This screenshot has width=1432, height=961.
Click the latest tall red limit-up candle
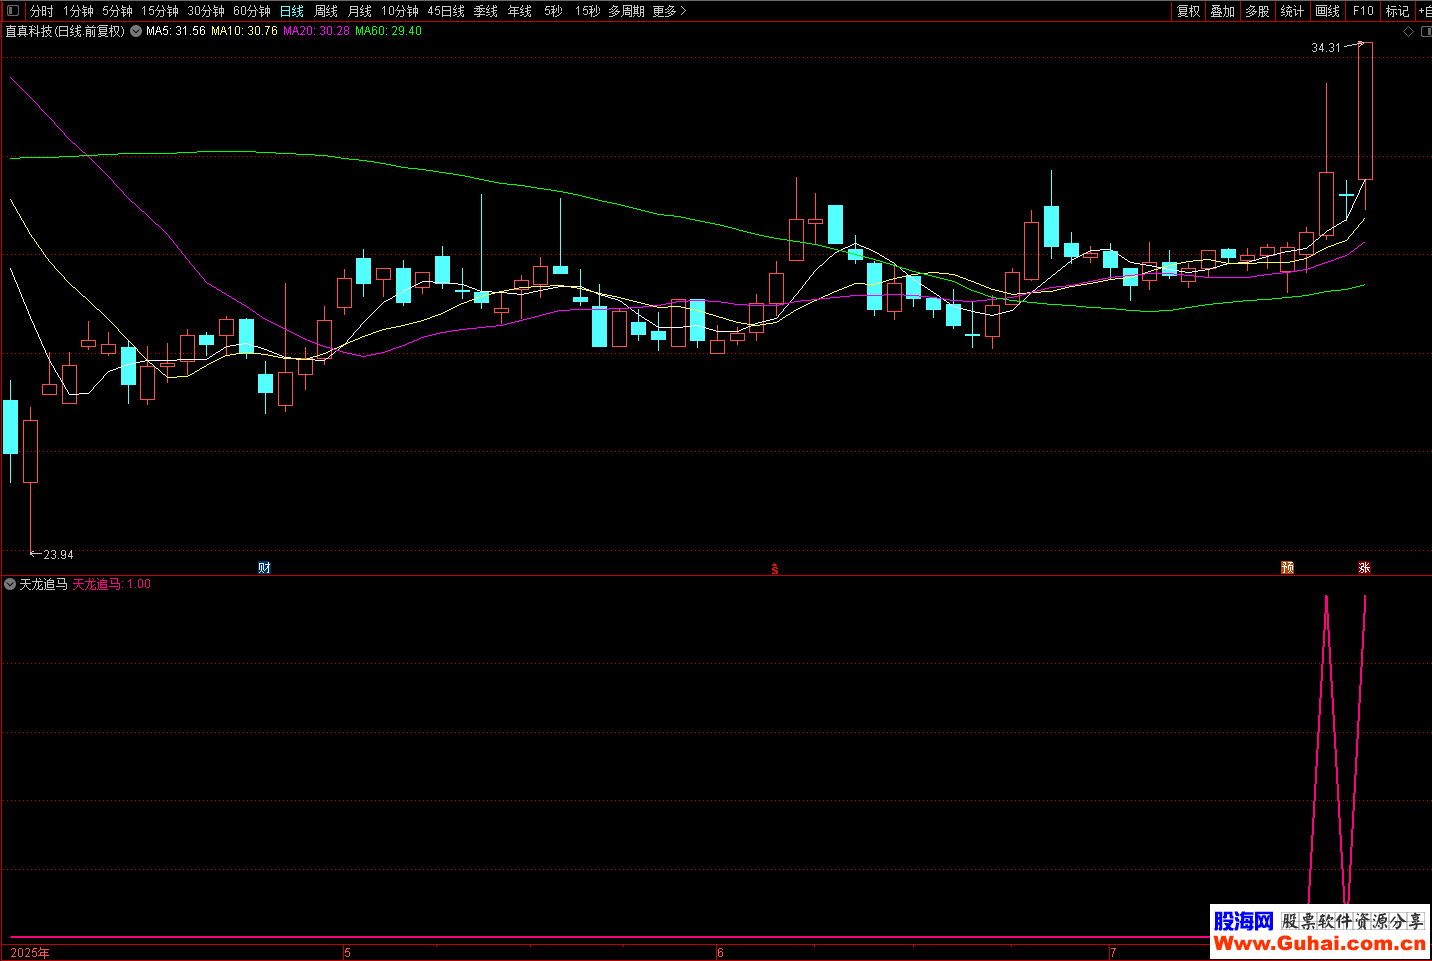pos(1365,111)
